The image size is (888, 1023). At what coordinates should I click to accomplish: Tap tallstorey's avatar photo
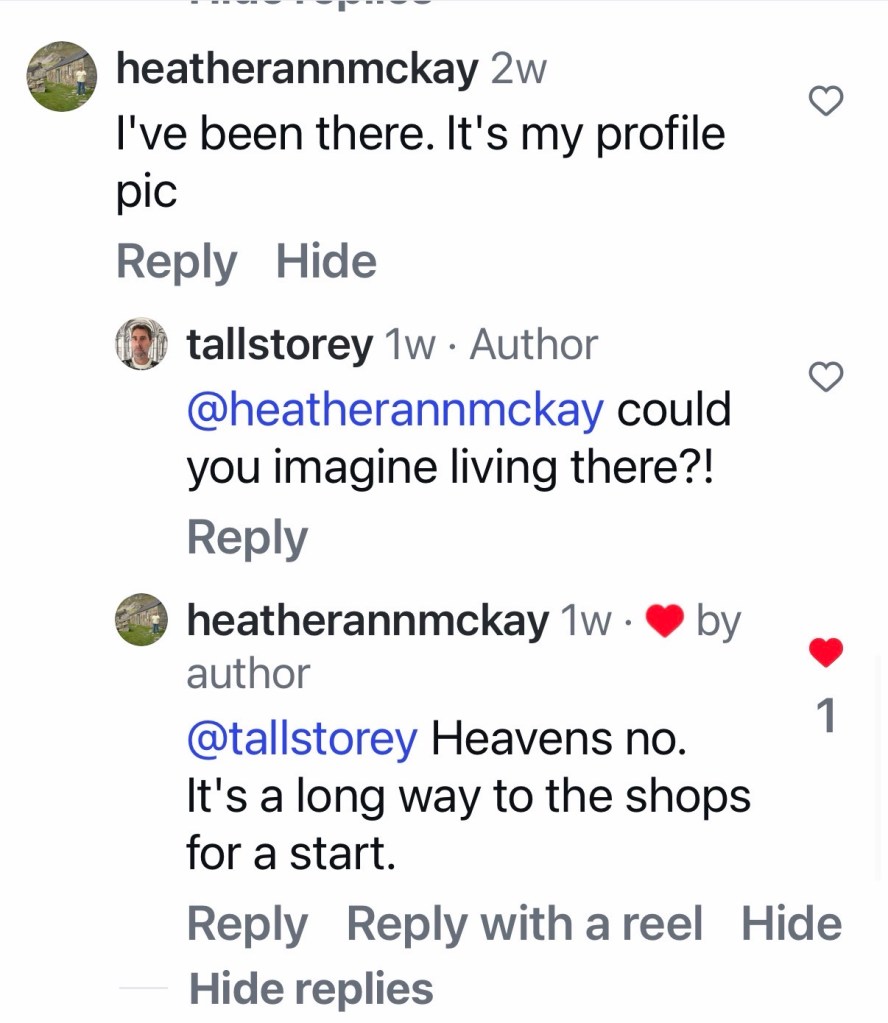[142, 345]
